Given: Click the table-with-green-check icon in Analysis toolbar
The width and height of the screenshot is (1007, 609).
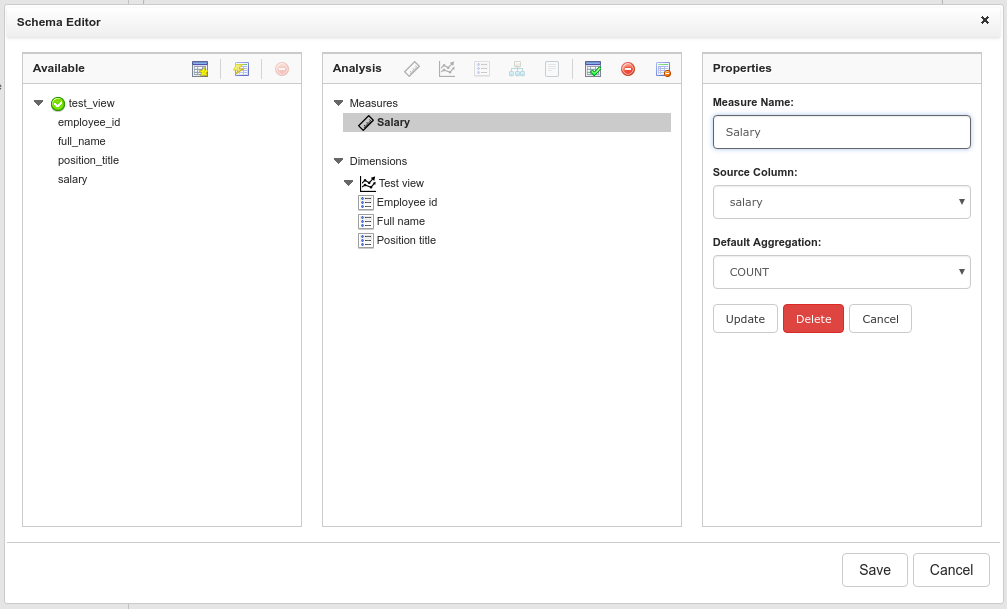Looking at the screenshot, I should pos(593,69).
